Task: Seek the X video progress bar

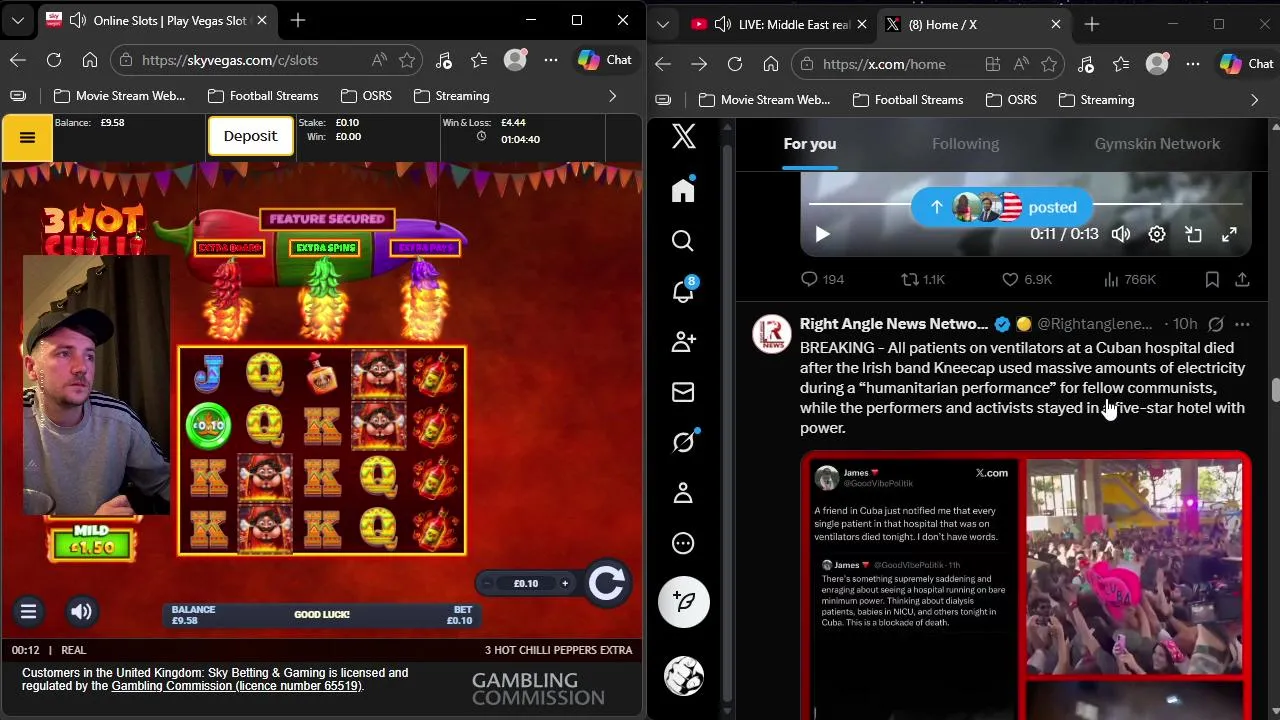Action: pos(1025,204)
